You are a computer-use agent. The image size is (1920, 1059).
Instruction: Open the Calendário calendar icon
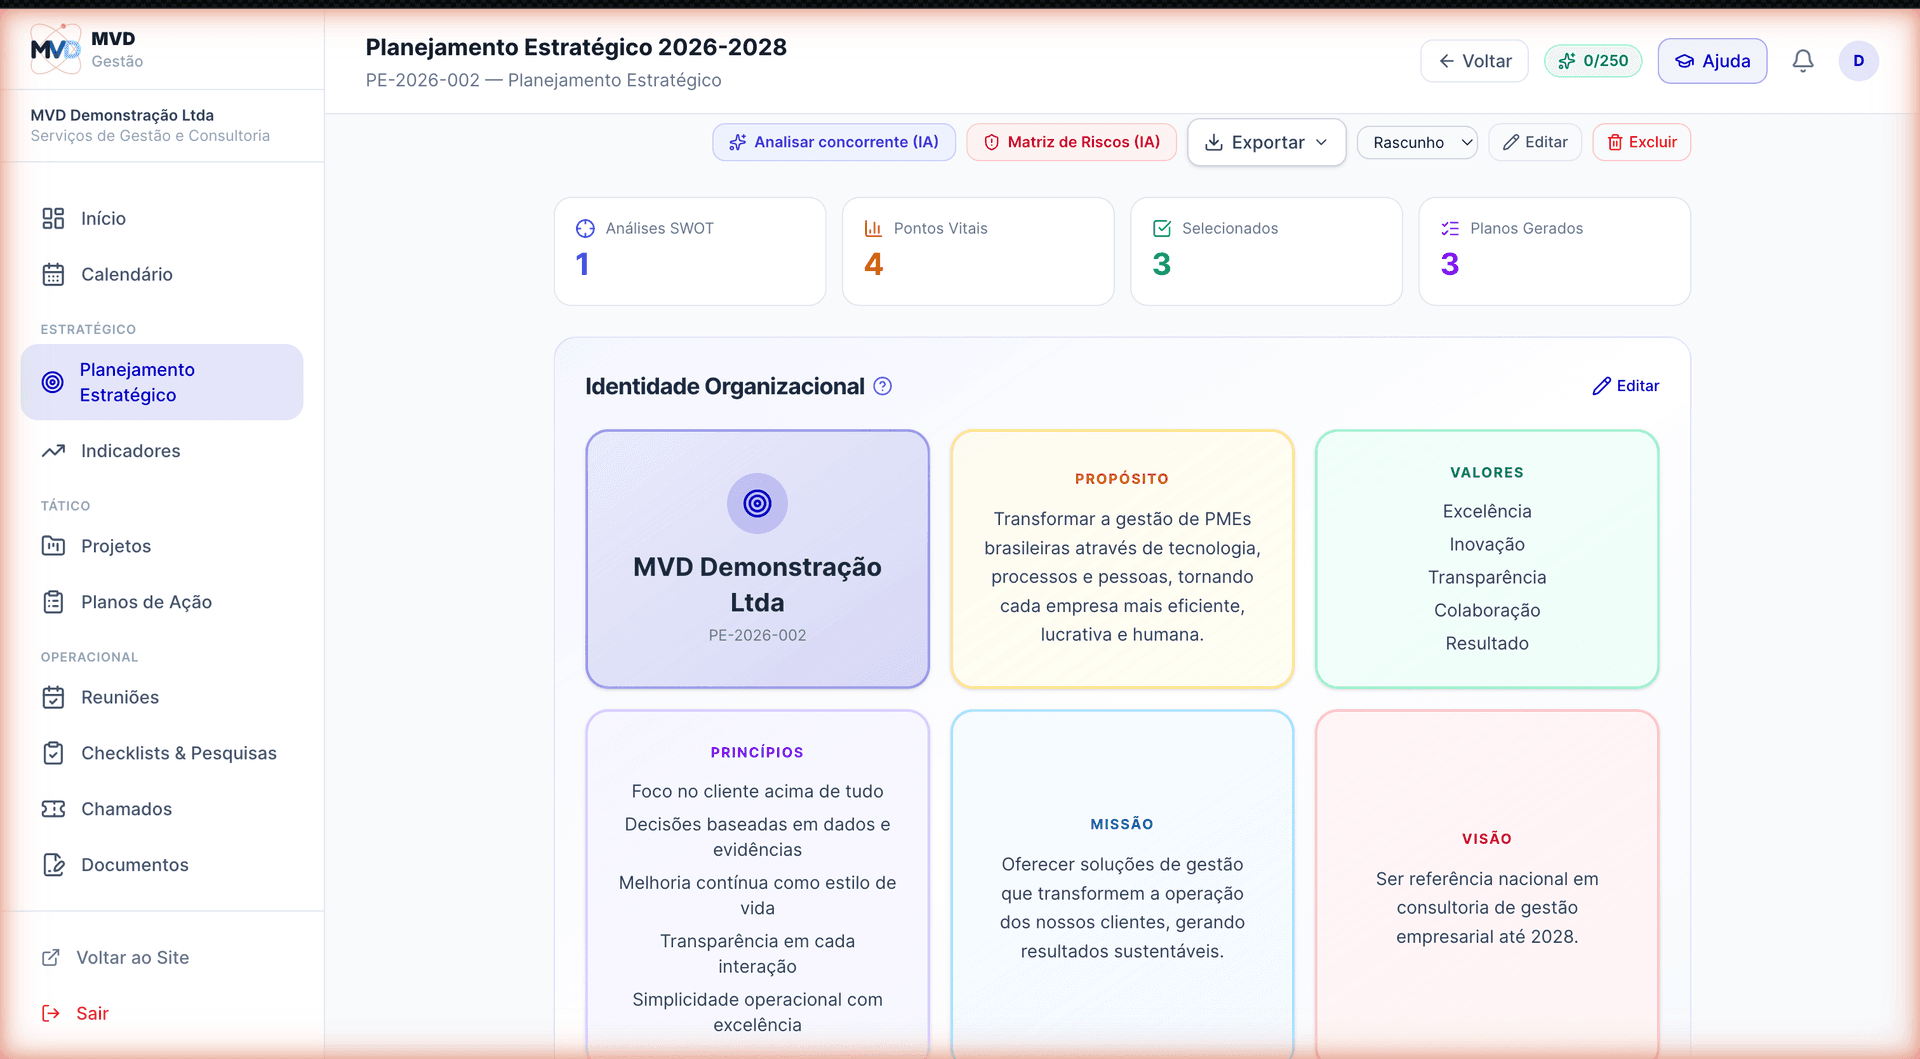[53, 274]
